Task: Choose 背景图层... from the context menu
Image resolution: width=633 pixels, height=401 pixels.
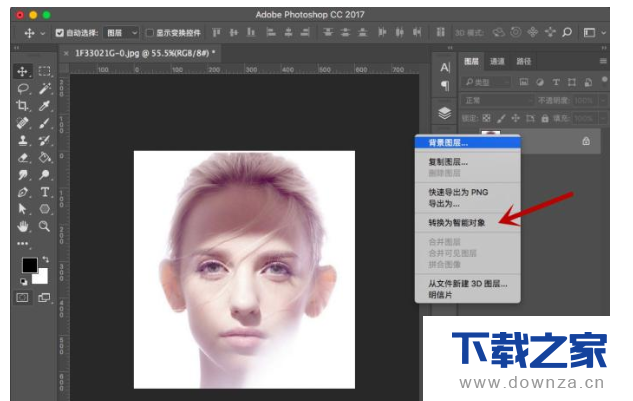Action: [467, 143]
